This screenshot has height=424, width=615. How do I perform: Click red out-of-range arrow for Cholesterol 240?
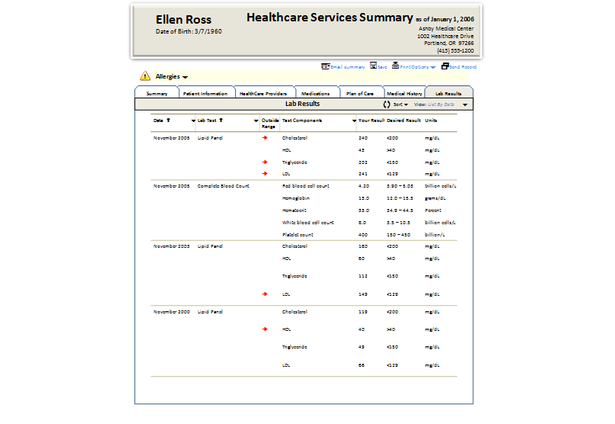pos(265,138)
